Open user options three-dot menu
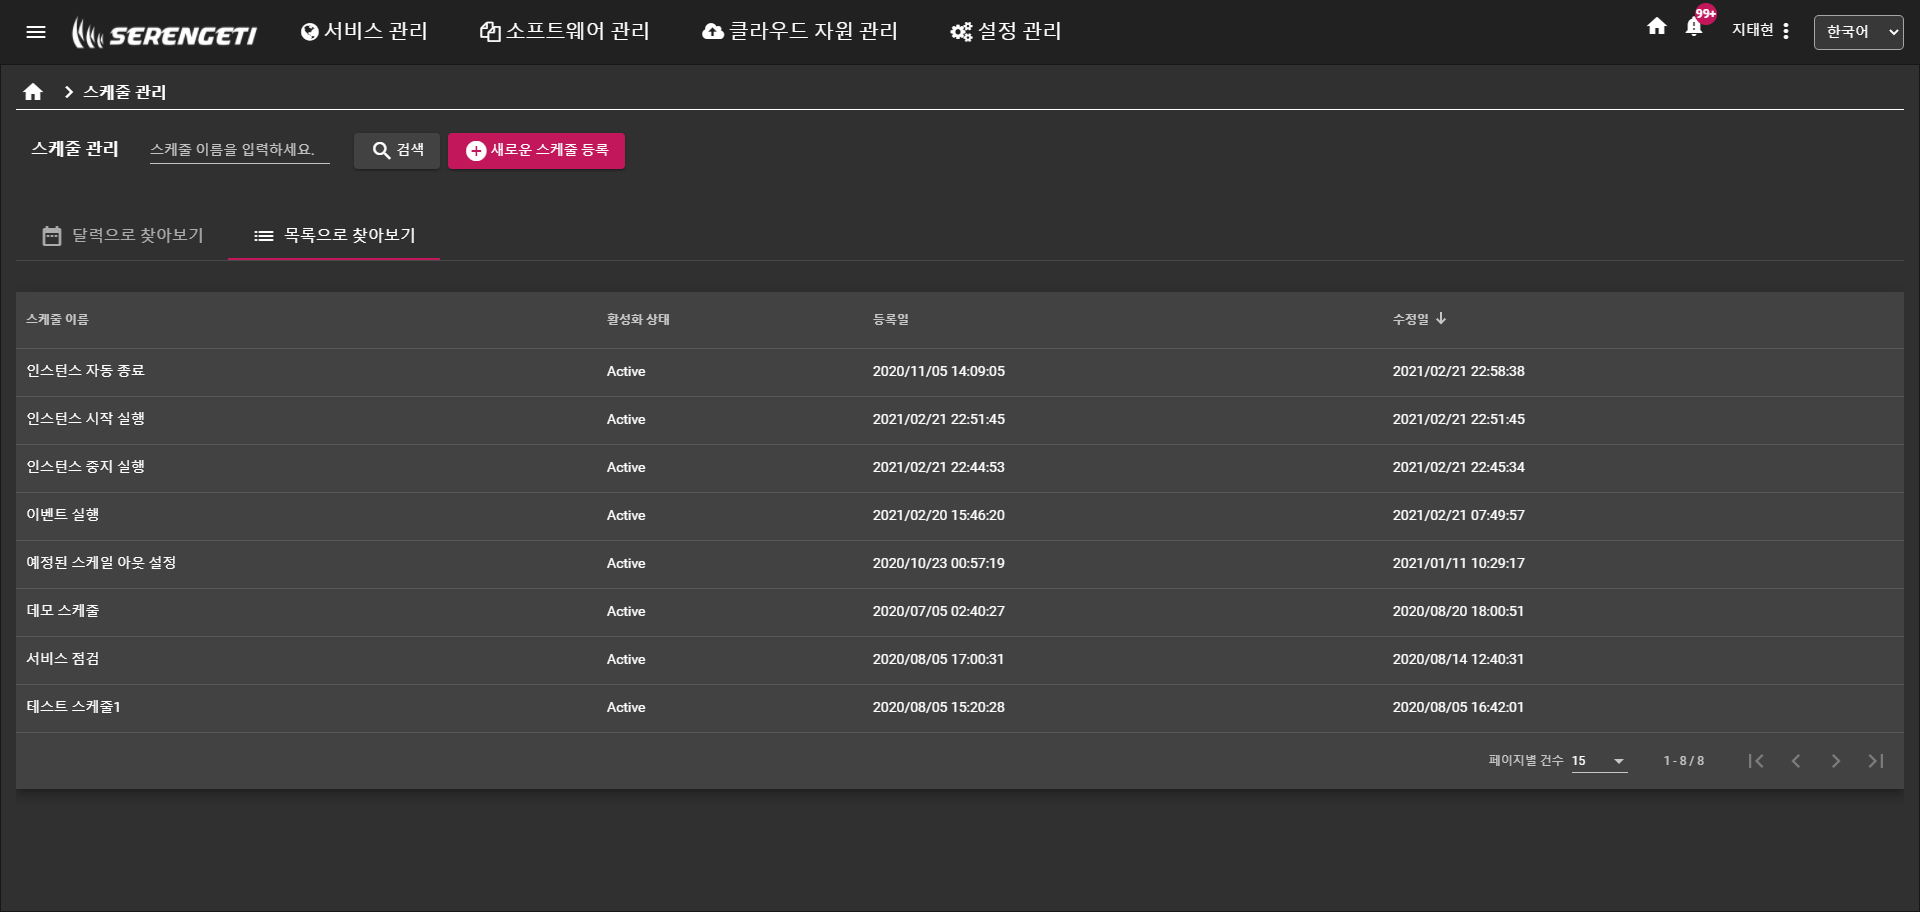 coord(1786,31)
